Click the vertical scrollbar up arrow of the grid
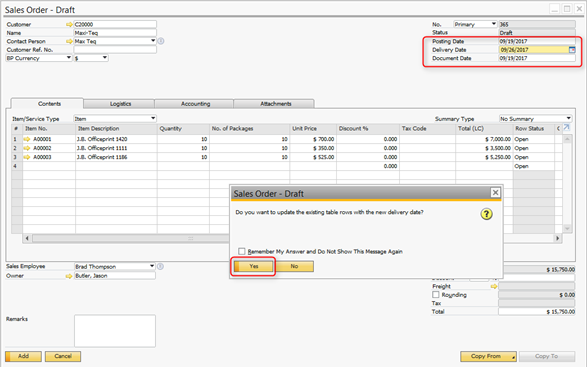Viewport: 587px width, 367px height. [x=567, y=139]
